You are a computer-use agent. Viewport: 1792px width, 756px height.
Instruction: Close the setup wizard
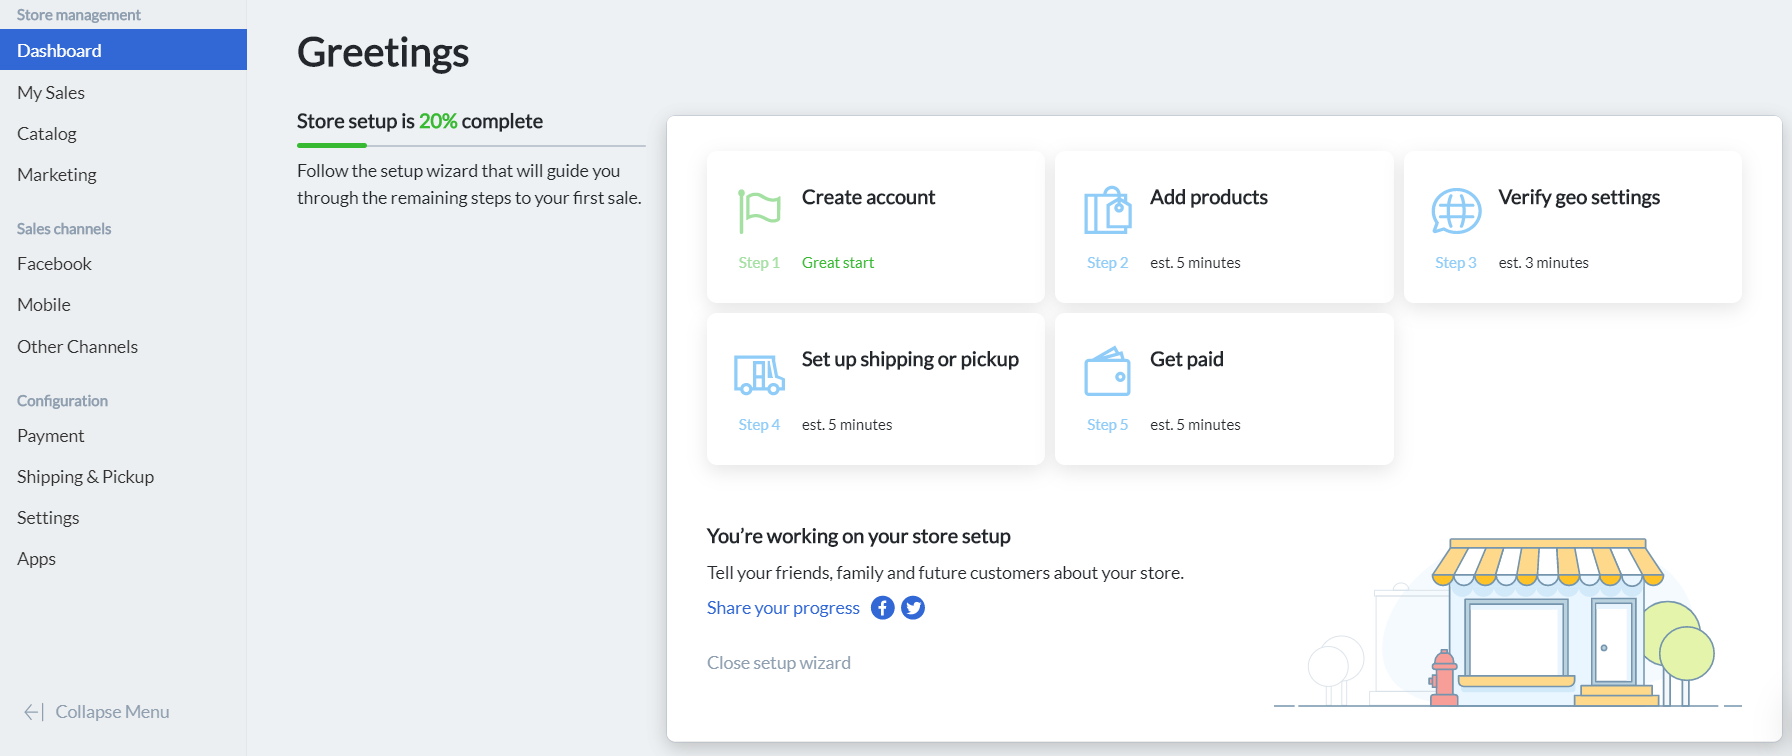[x=779, y=663]
